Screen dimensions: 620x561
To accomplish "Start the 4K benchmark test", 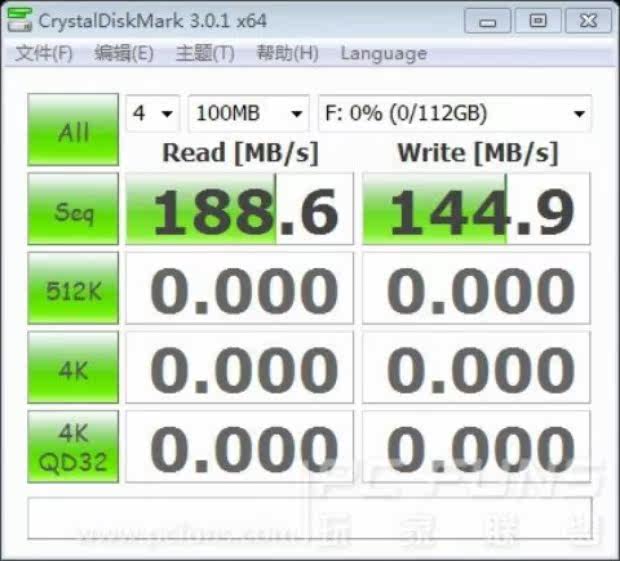I will coord(73,367).
